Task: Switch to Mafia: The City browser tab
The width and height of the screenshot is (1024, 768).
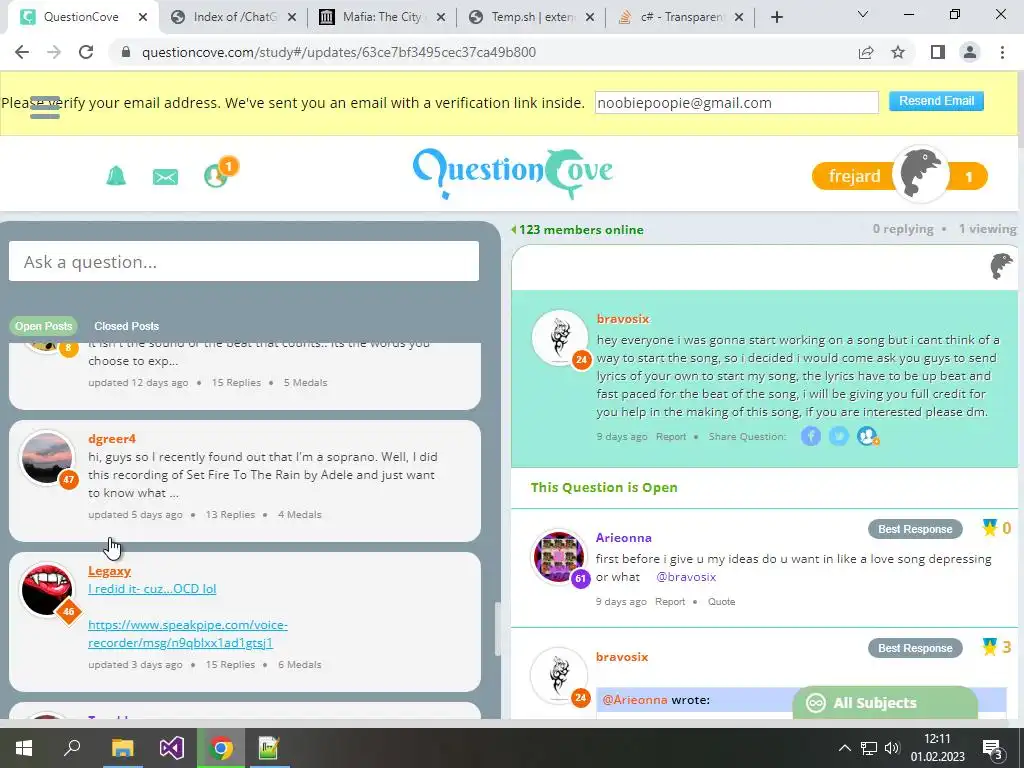Action: coord(382,17)
